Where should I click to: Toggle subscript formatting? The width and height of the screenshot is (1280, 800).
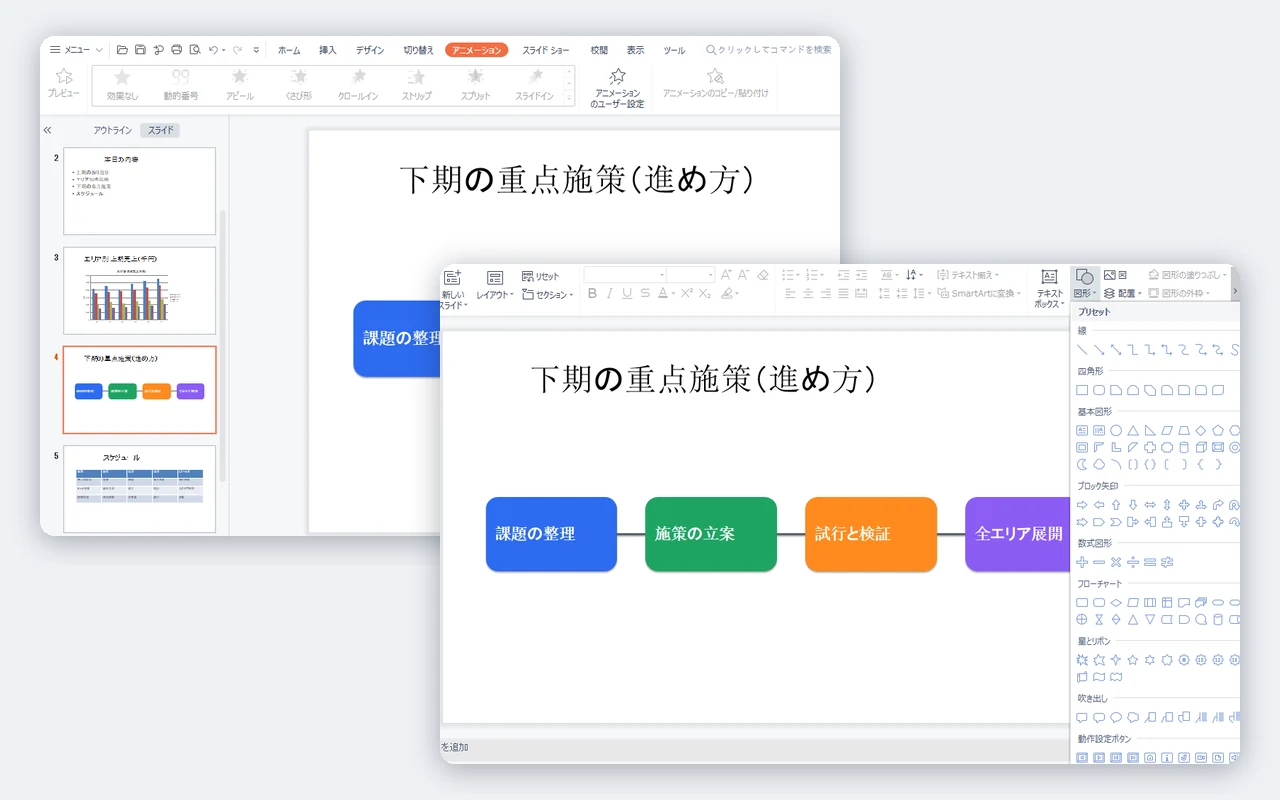point(705,293)
